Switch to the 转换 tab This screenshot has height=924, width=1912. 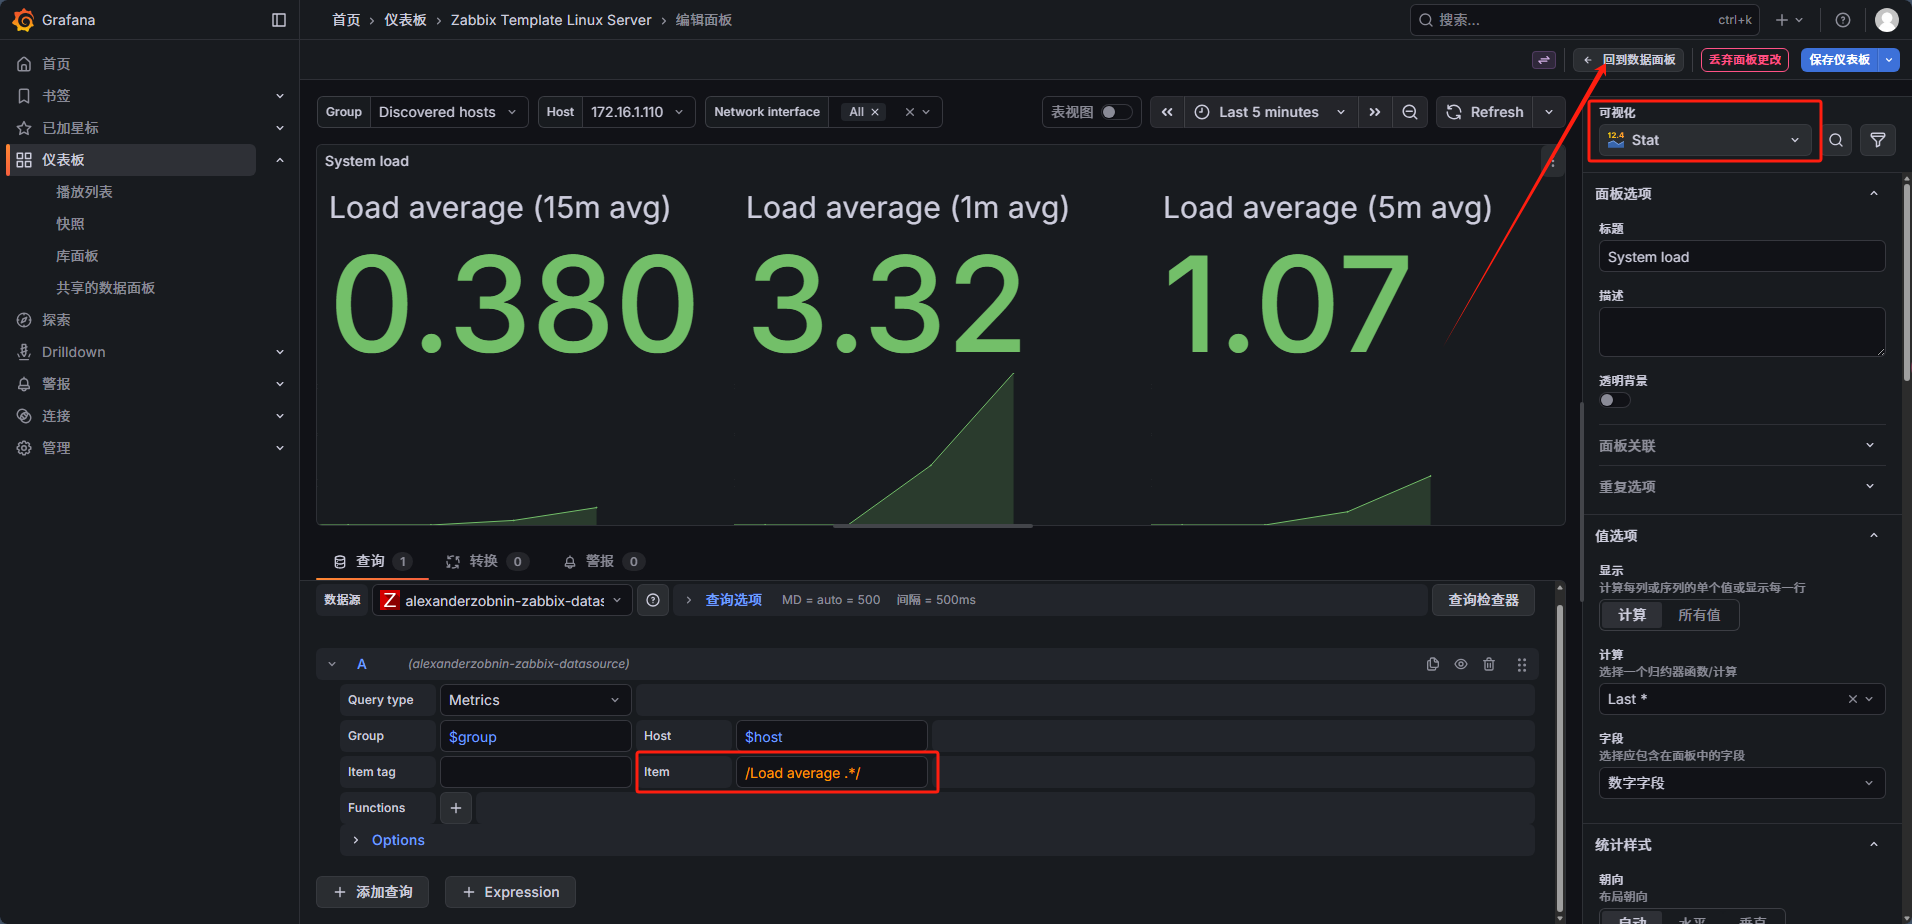[x=486, y=561]
